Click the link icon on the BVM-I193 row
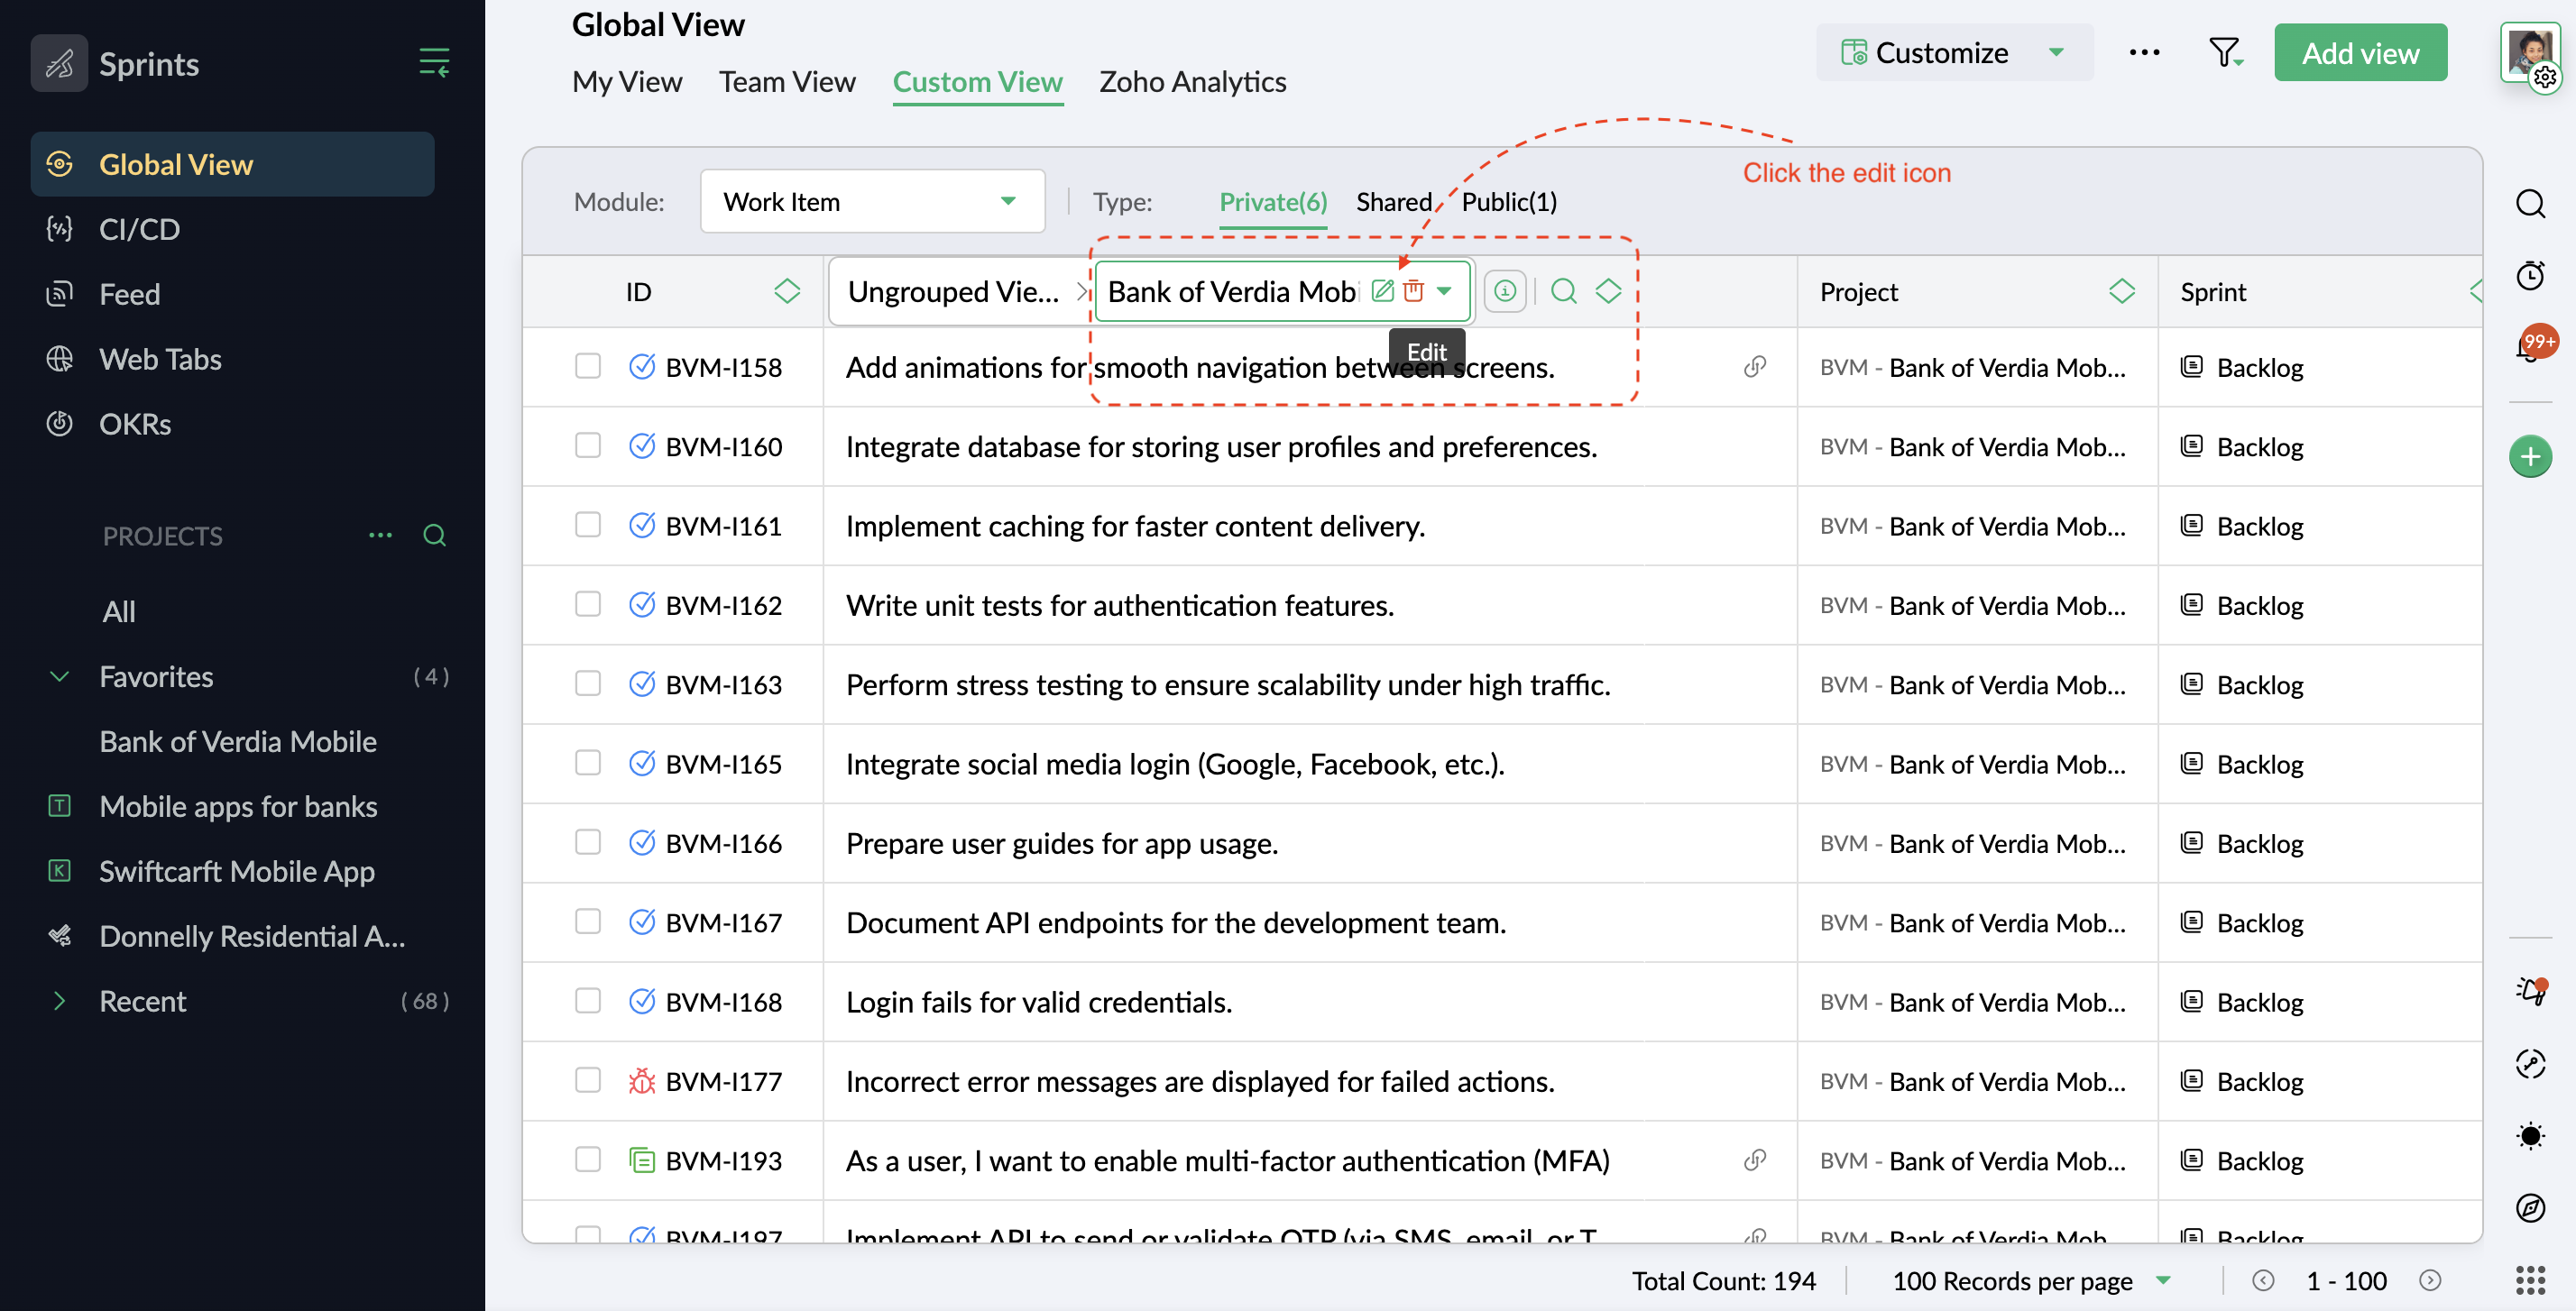 (1754, 1160)
